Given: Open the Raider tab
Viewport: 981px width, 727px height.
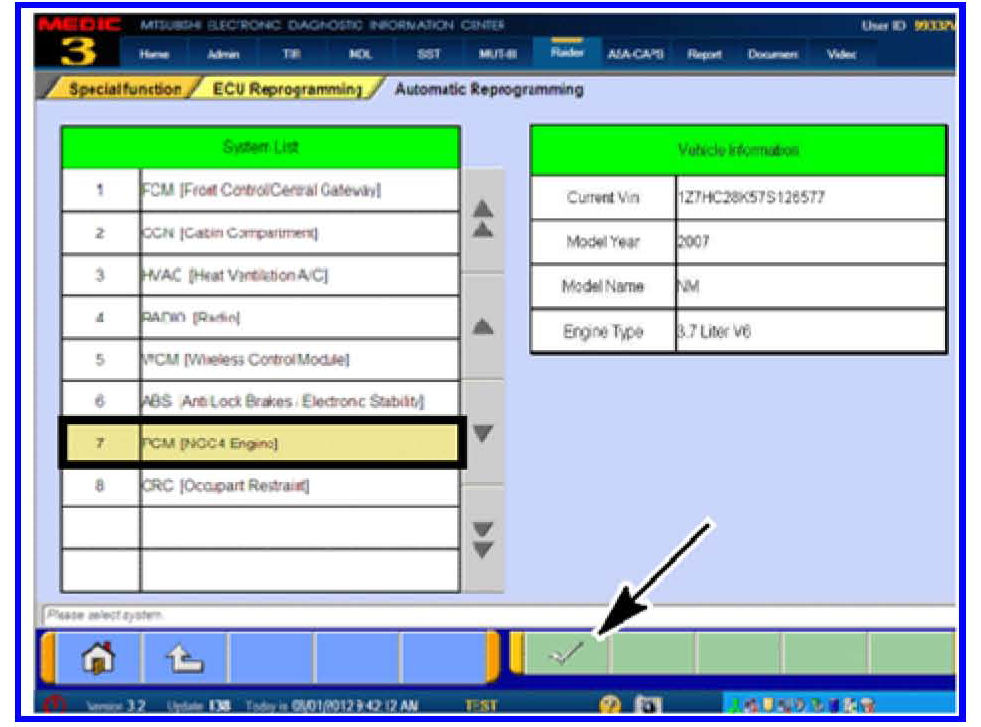Looking at the screenshot, I should click(x=563, y=51).
